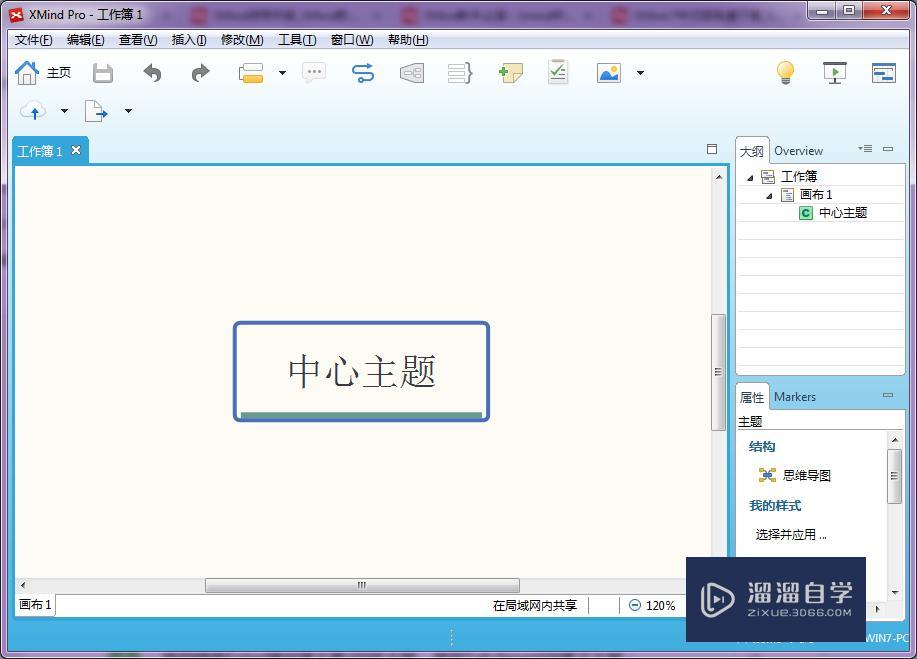Export the workbook icon
Viewport: 917px width, 659px height.
coord(96,111)
